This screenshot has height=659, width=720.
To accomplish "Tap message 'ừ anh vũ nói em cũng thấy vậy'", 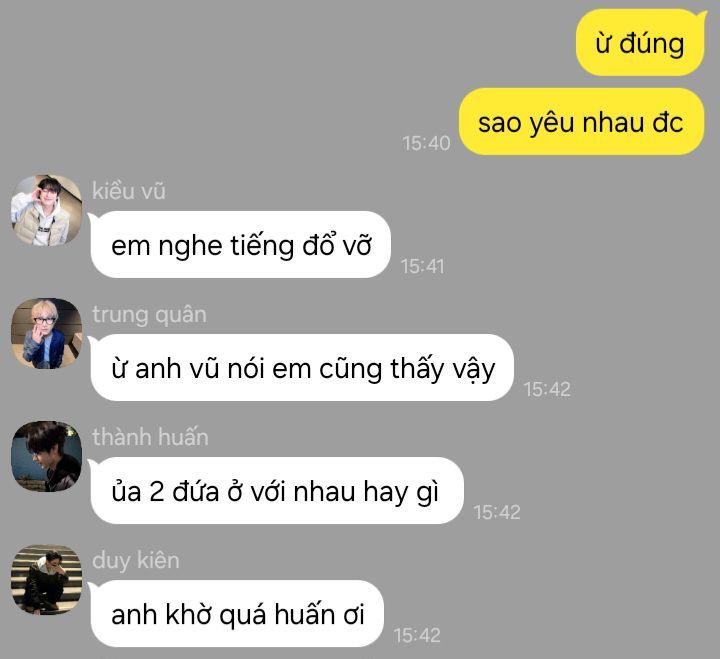I will [x=302, y=367].
